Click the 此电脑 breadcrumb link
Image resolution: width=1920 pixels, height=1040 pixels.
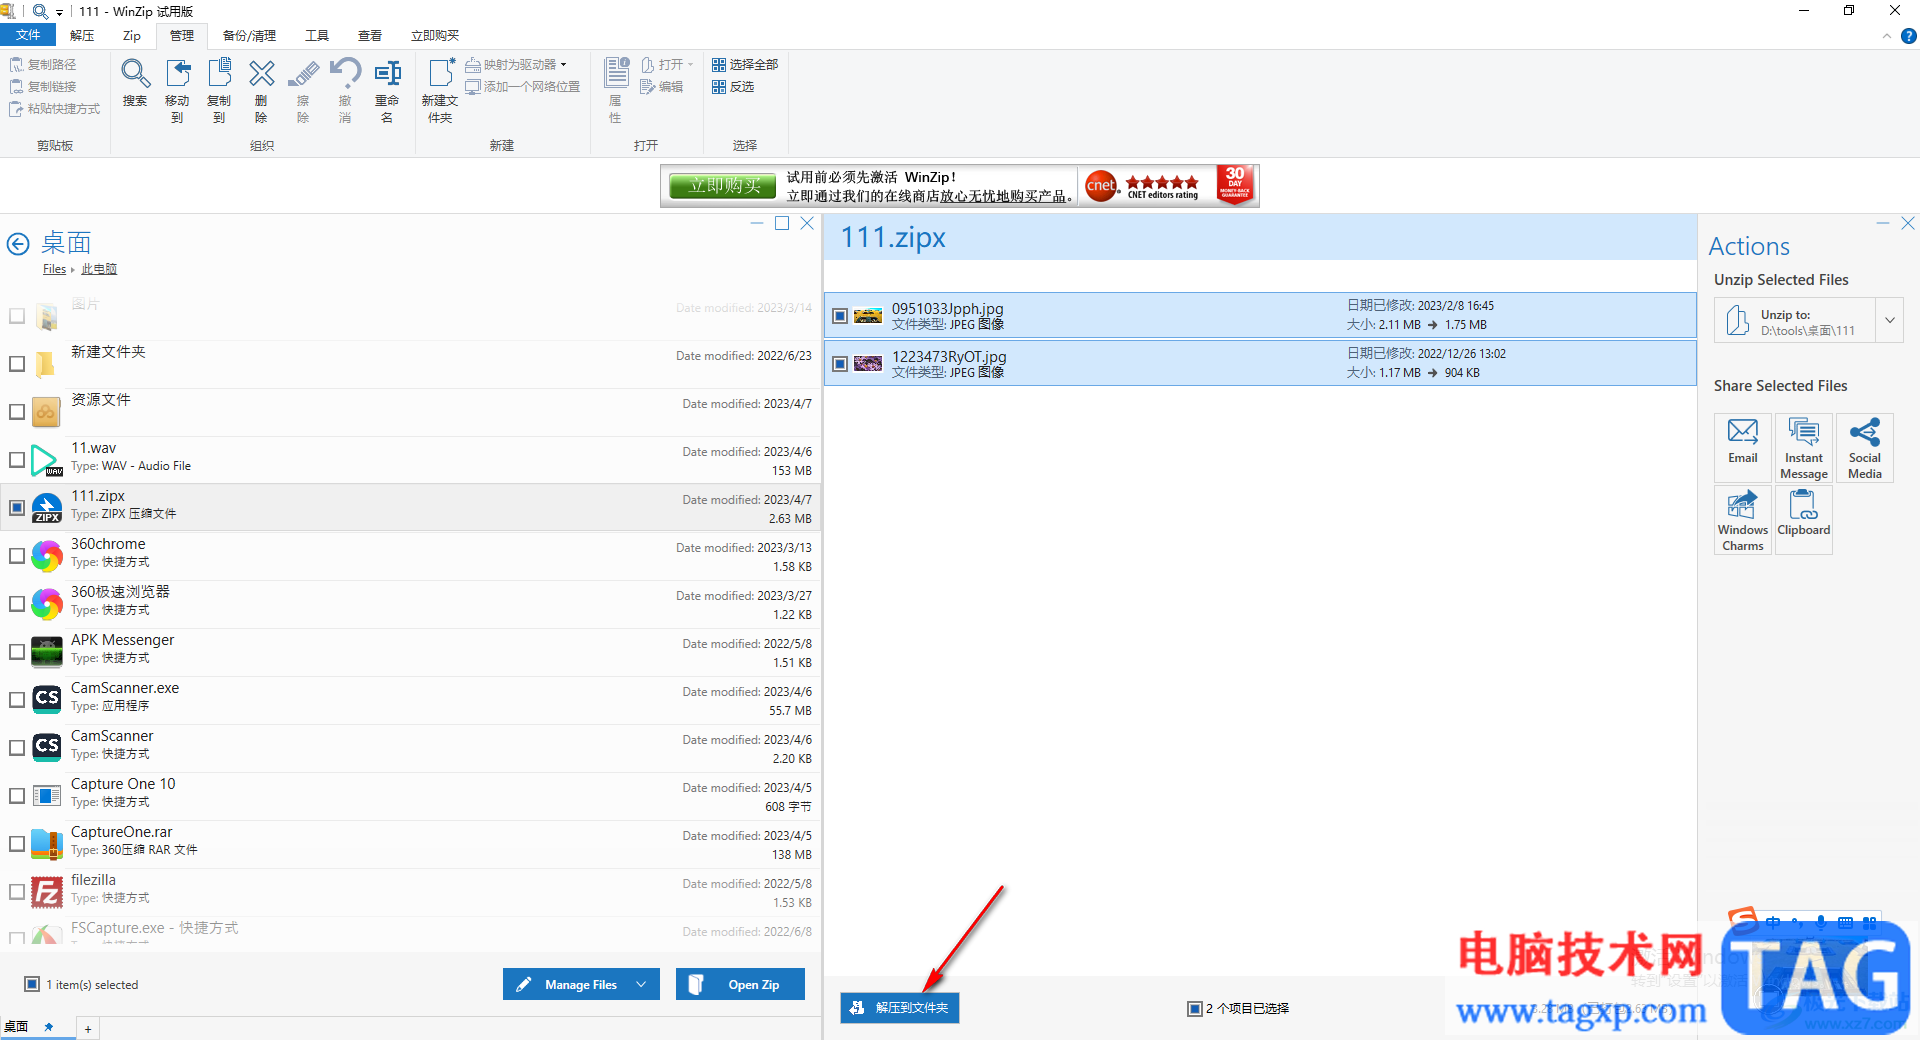[x=99, y=269]
